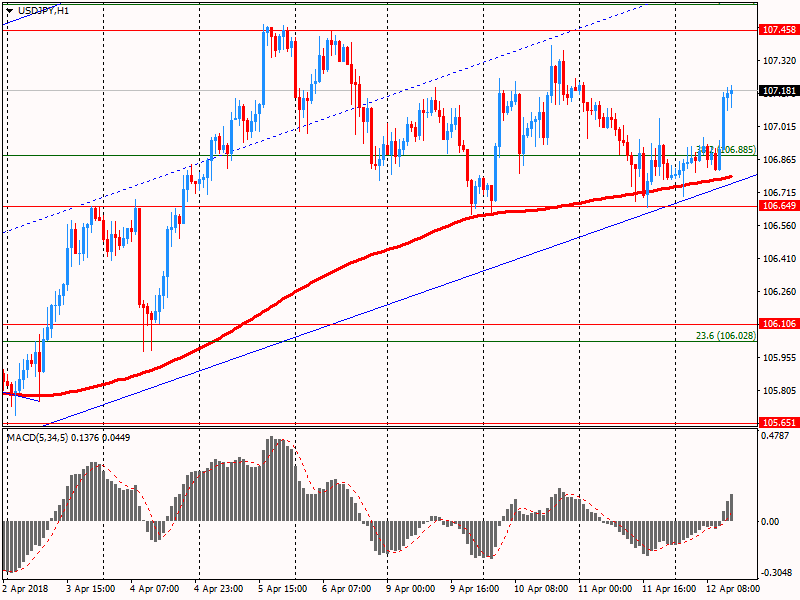
Task: Select the 2 Apr 2018 time label
Action: [26, 589]
